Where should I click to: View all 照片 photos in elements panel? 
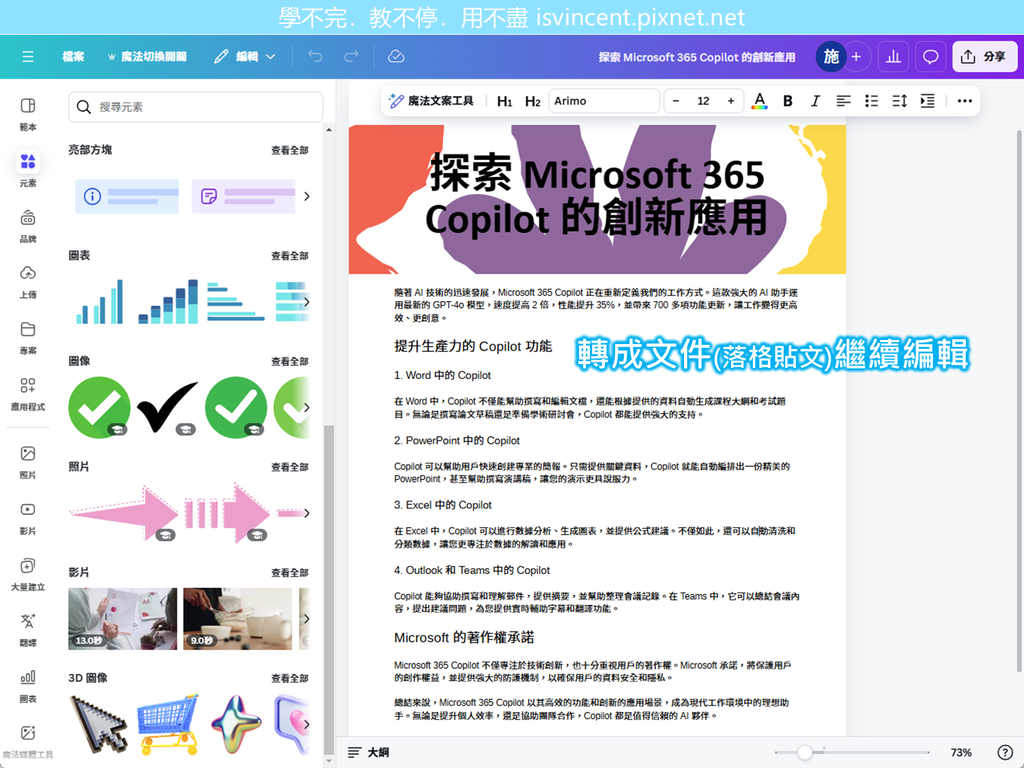(x=289, y=468)
